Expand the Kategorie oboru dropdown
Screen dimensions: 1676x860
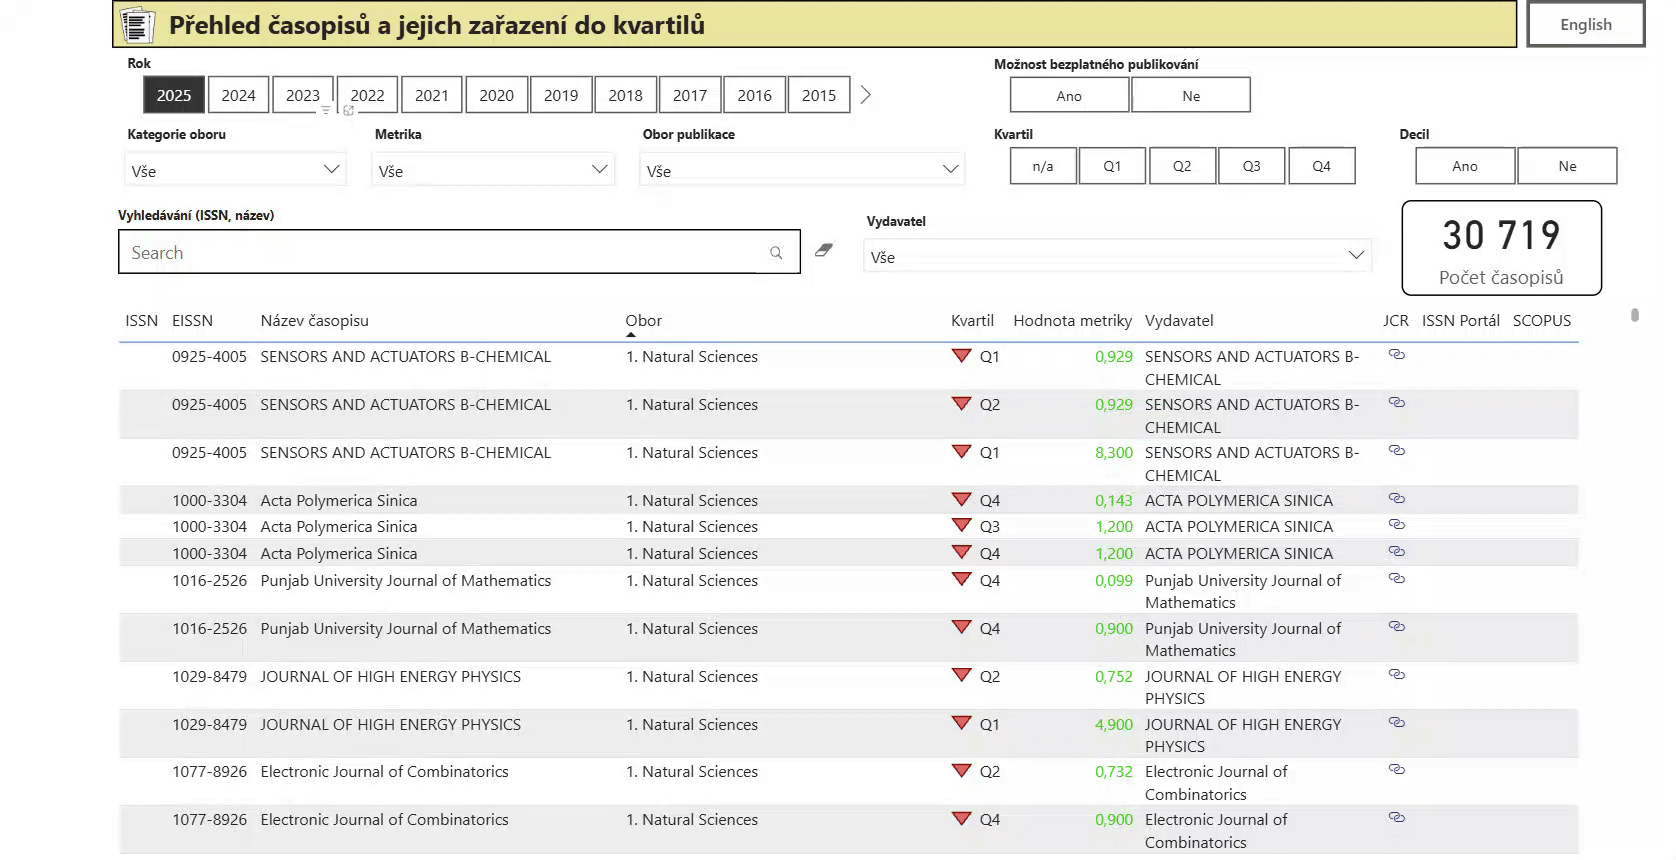point(236,170)
